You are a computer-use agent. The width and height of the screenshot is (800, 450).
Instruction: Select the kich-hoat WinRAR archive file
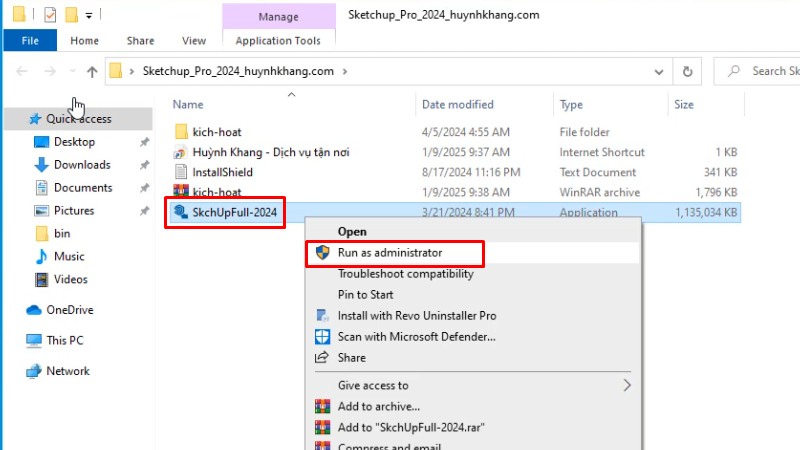click(217, 191)
